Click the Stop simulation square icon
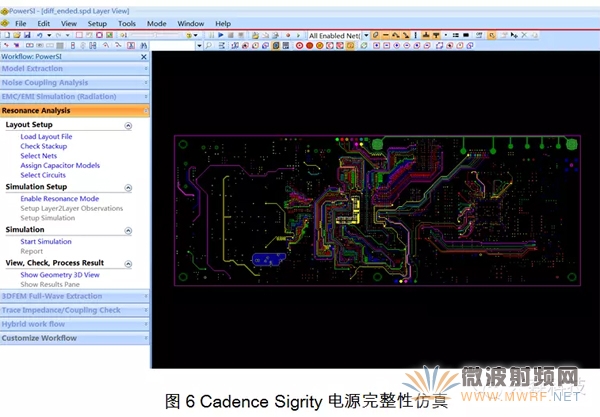 231,35
